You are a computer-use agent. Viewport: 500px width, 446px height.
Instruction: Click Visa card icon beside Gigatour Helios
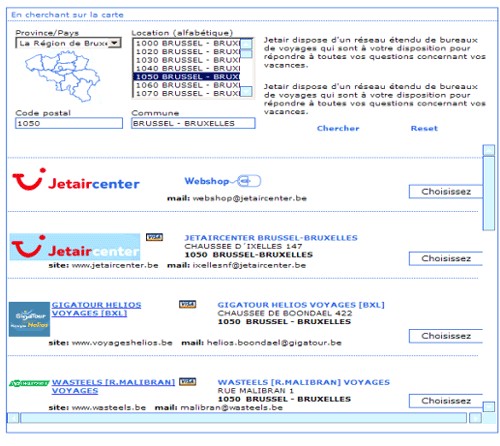tap(188, 304)
